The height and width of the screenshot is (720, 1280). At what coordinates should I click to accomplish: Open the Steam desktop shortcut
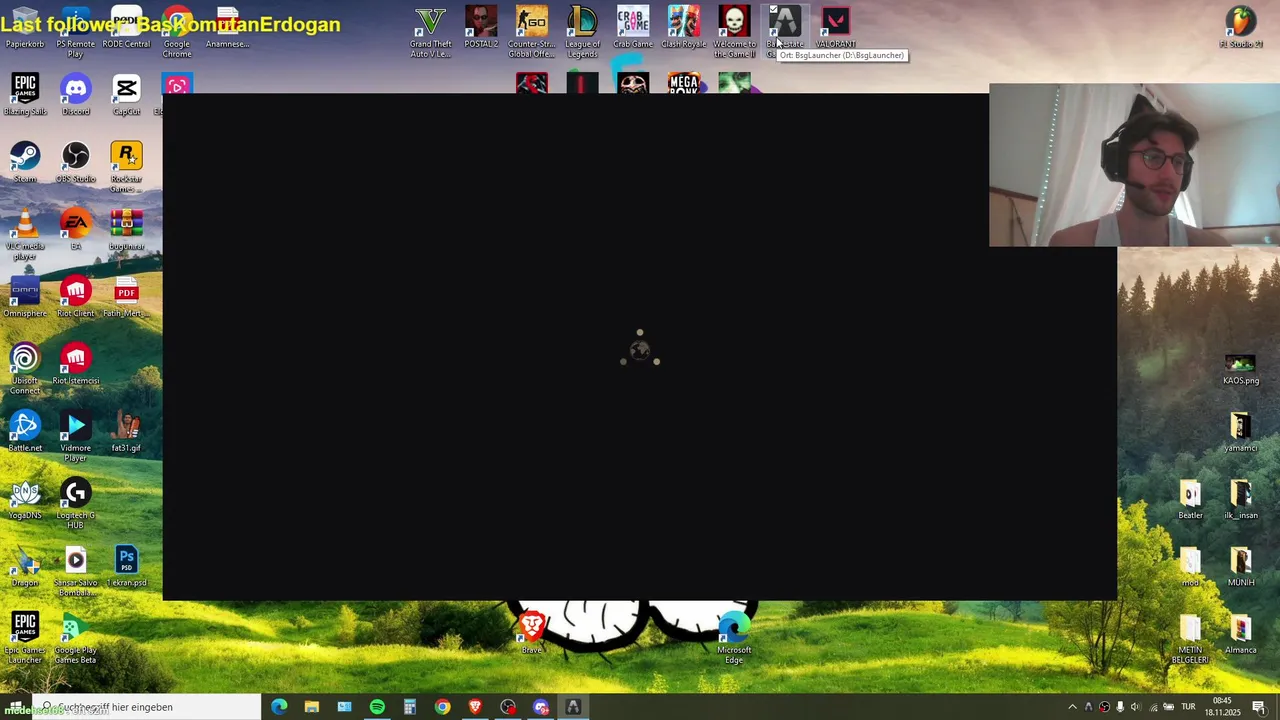[25, 162]
